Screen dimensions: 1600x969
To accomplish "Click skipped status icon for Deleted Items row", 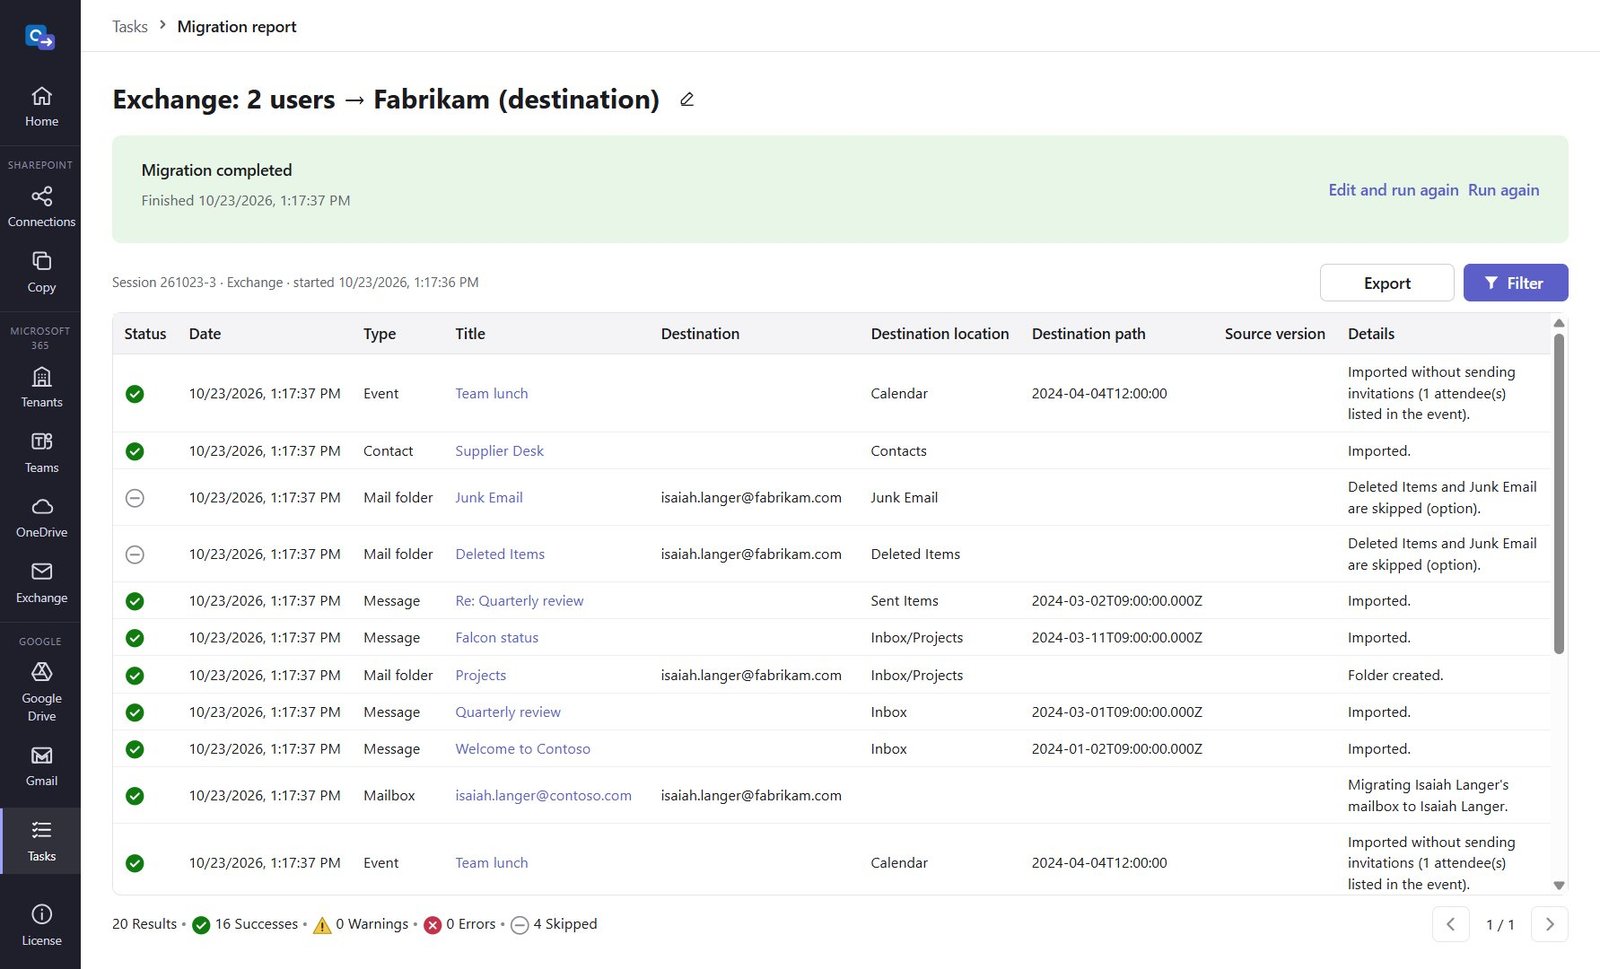I will point(135,554).
